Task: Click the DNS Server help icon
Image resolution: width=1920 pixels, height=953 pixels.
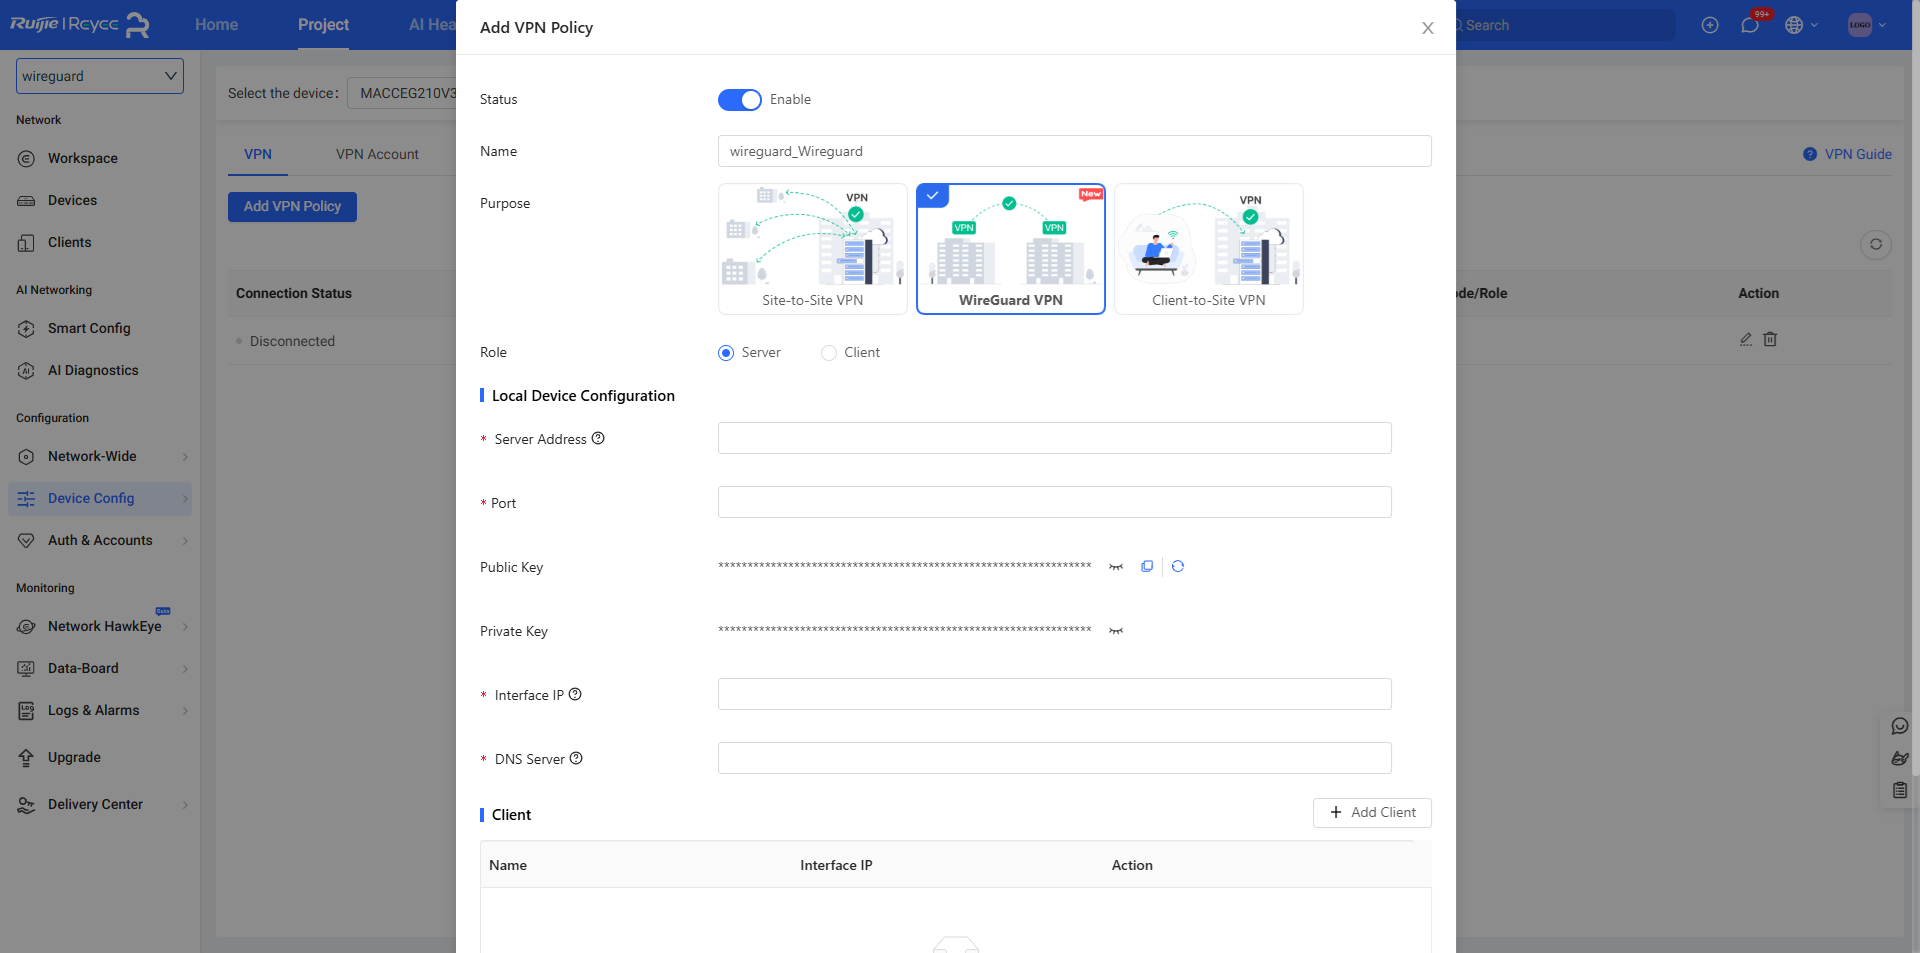Action: [576, 758]
